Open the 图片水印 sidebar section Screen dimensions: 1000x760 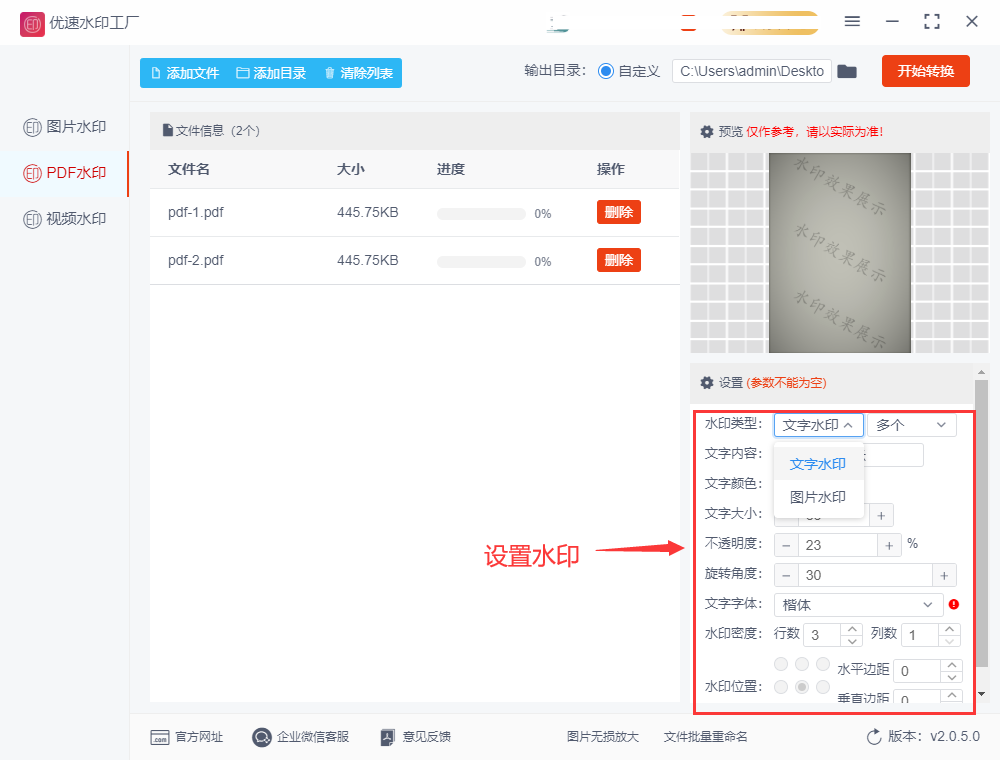(64, 127)
